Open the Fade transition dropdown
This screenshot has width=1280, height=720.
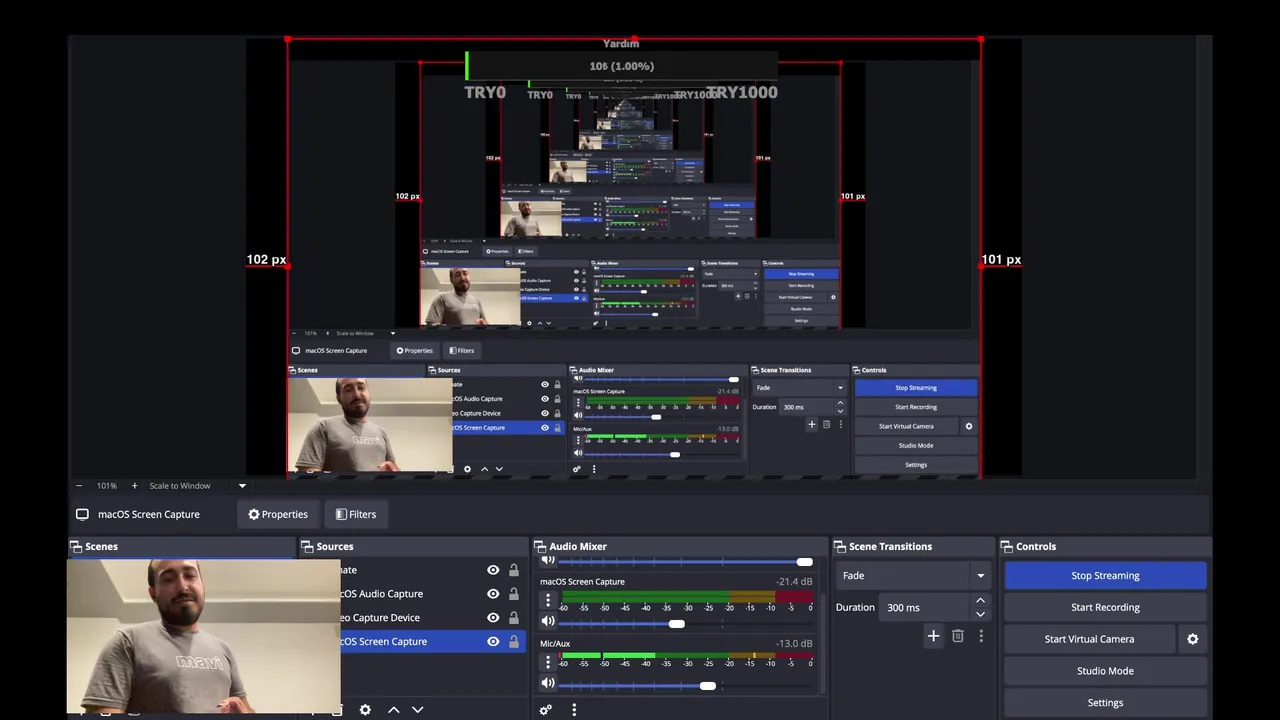tap(912, 576)
